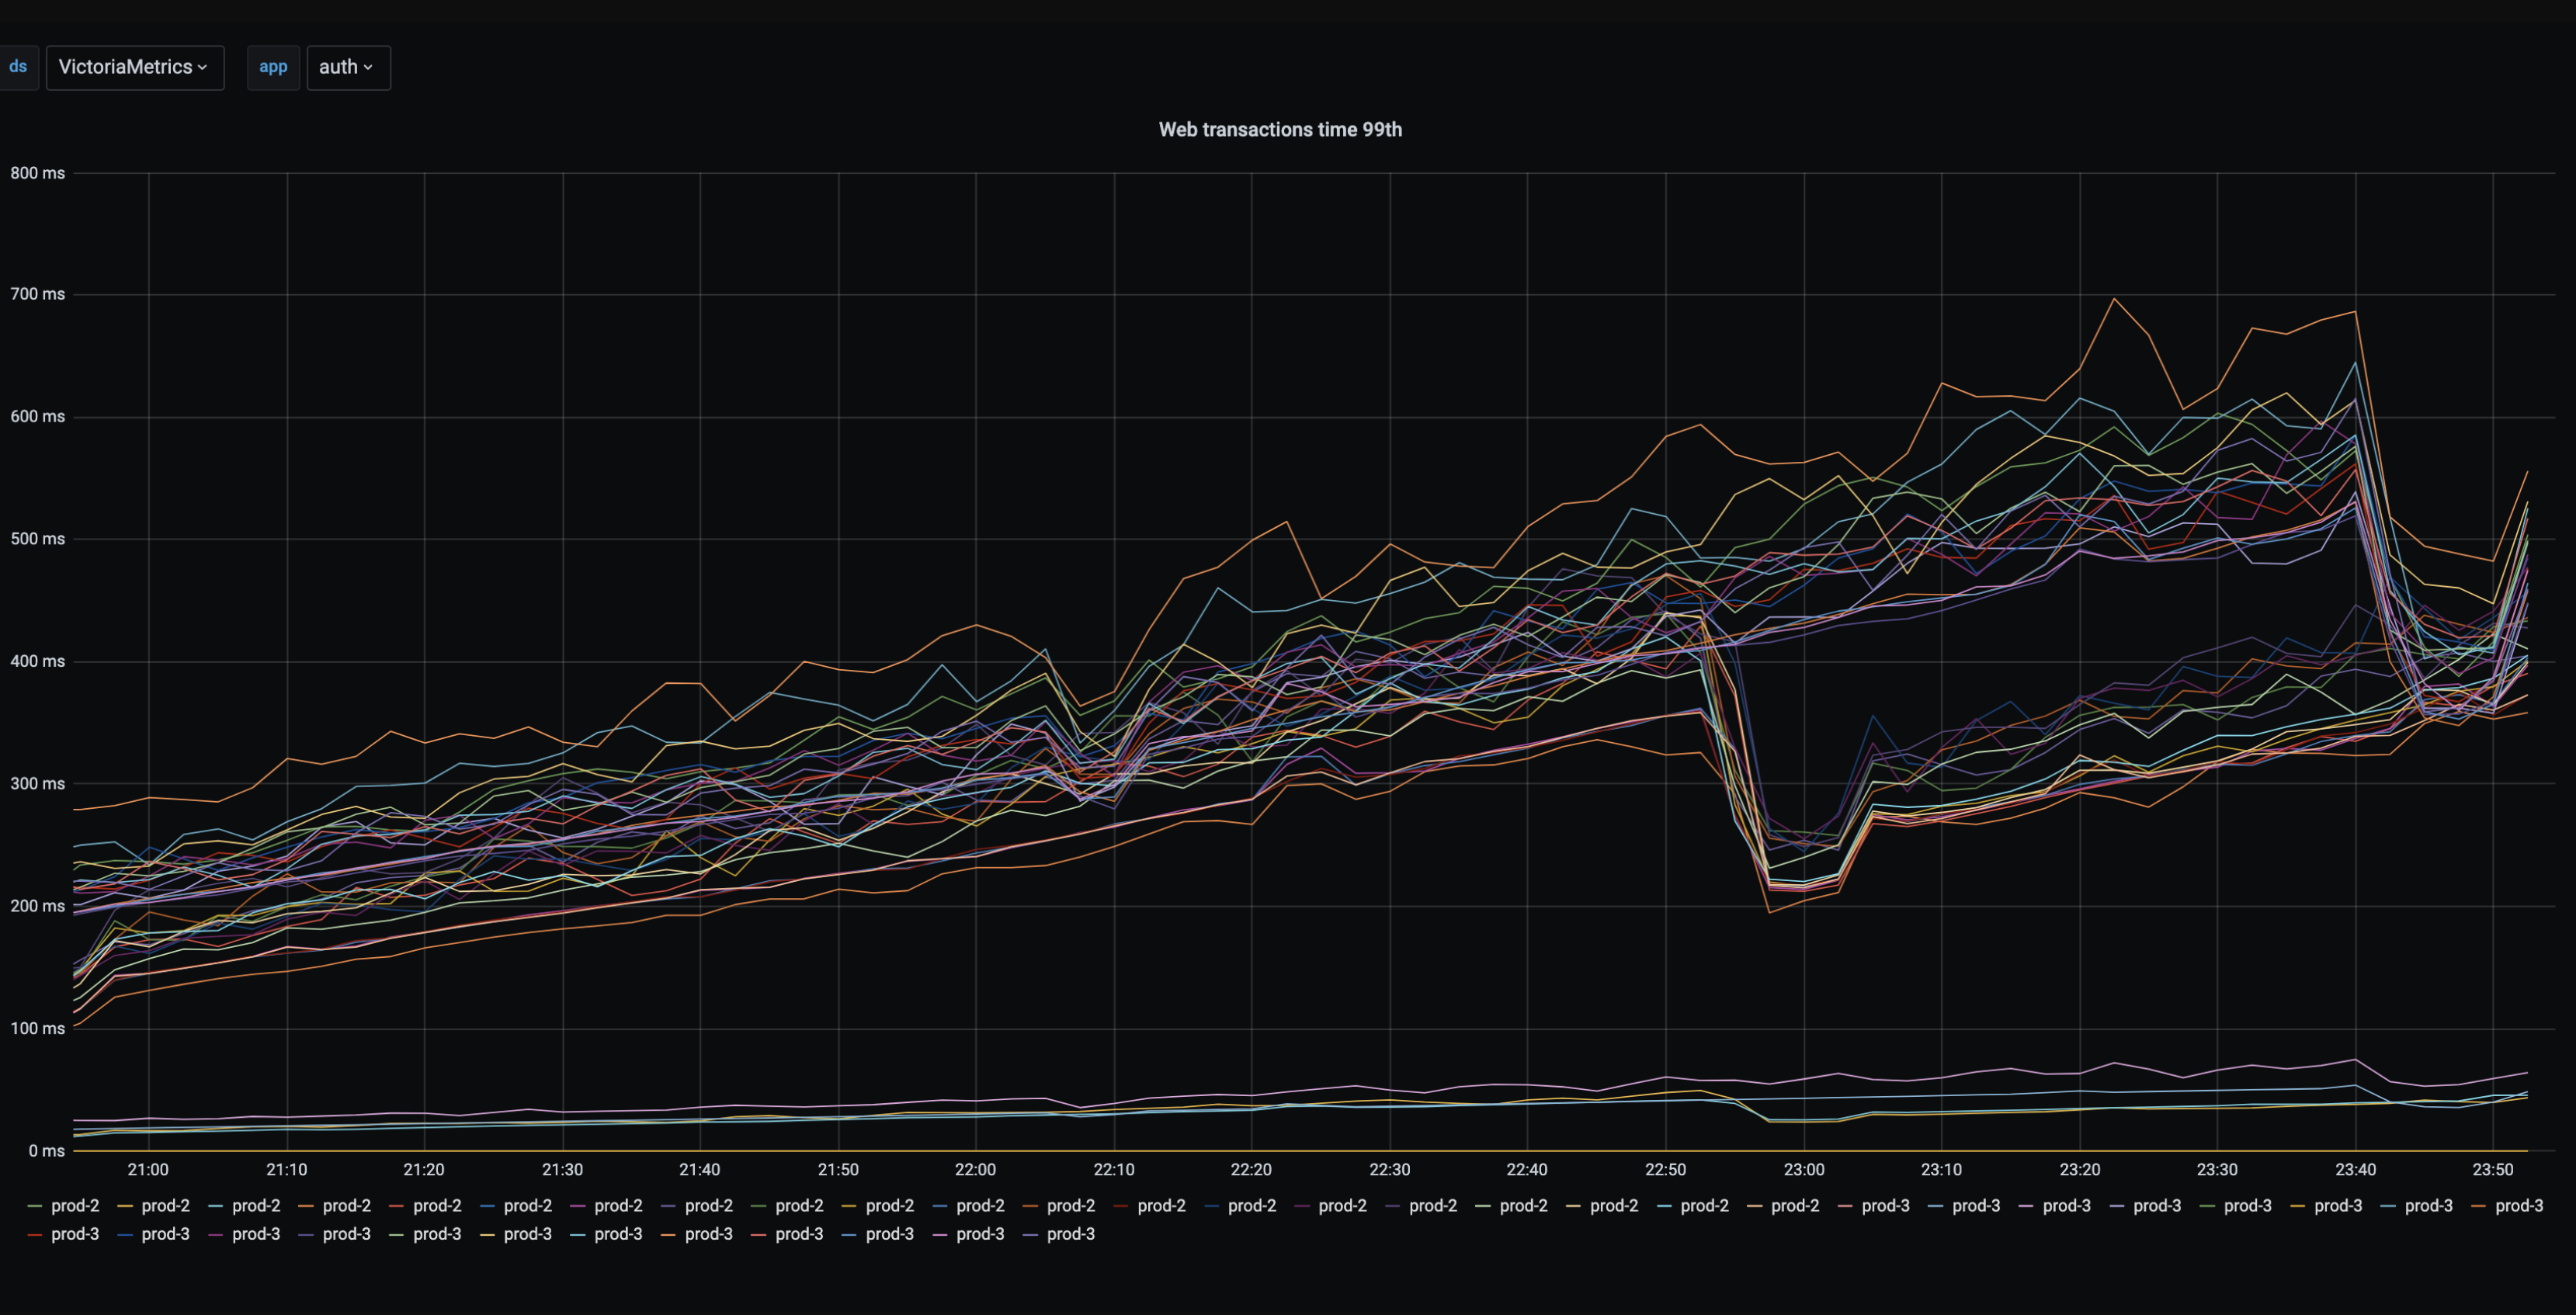Click the ds variable label
This screenshot has width=2576, height=1315.
[18, 67]
